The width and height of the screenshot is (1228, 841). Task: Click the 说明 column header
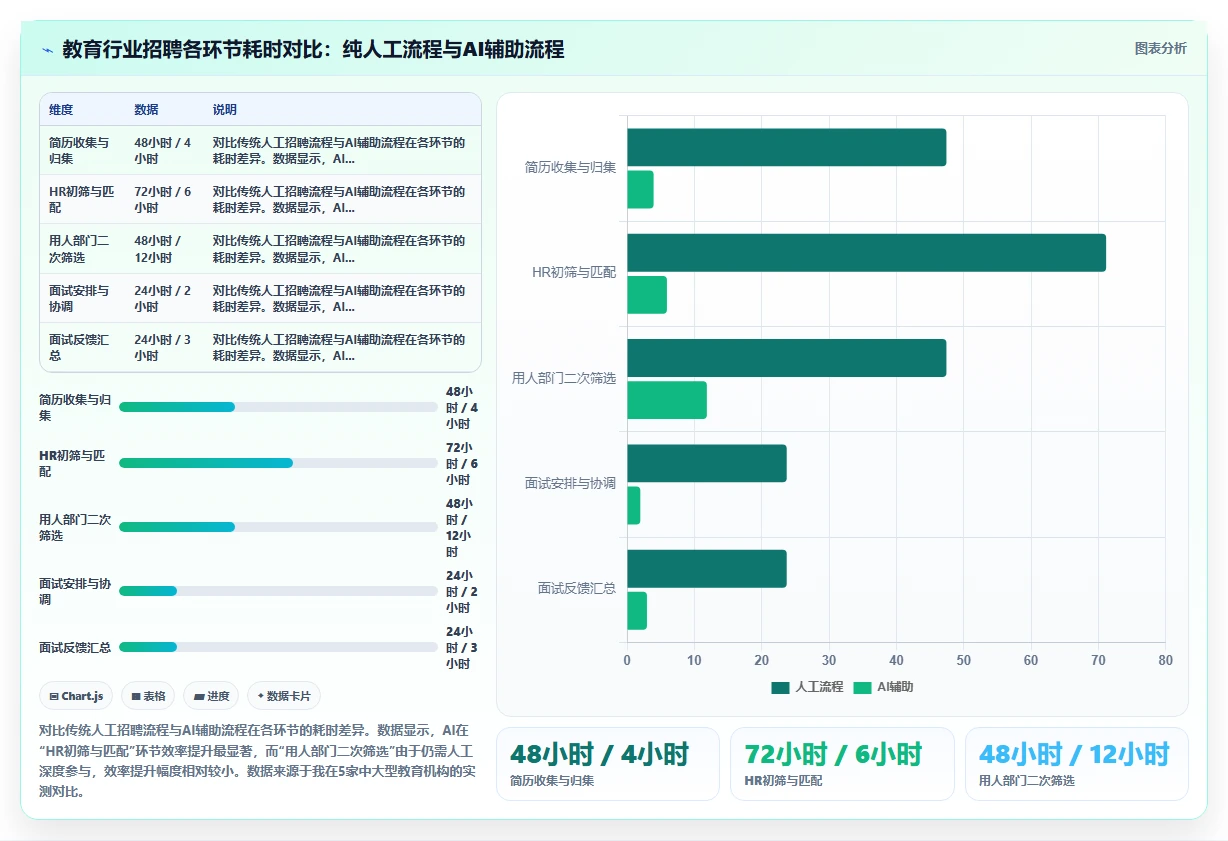(225, 110)
